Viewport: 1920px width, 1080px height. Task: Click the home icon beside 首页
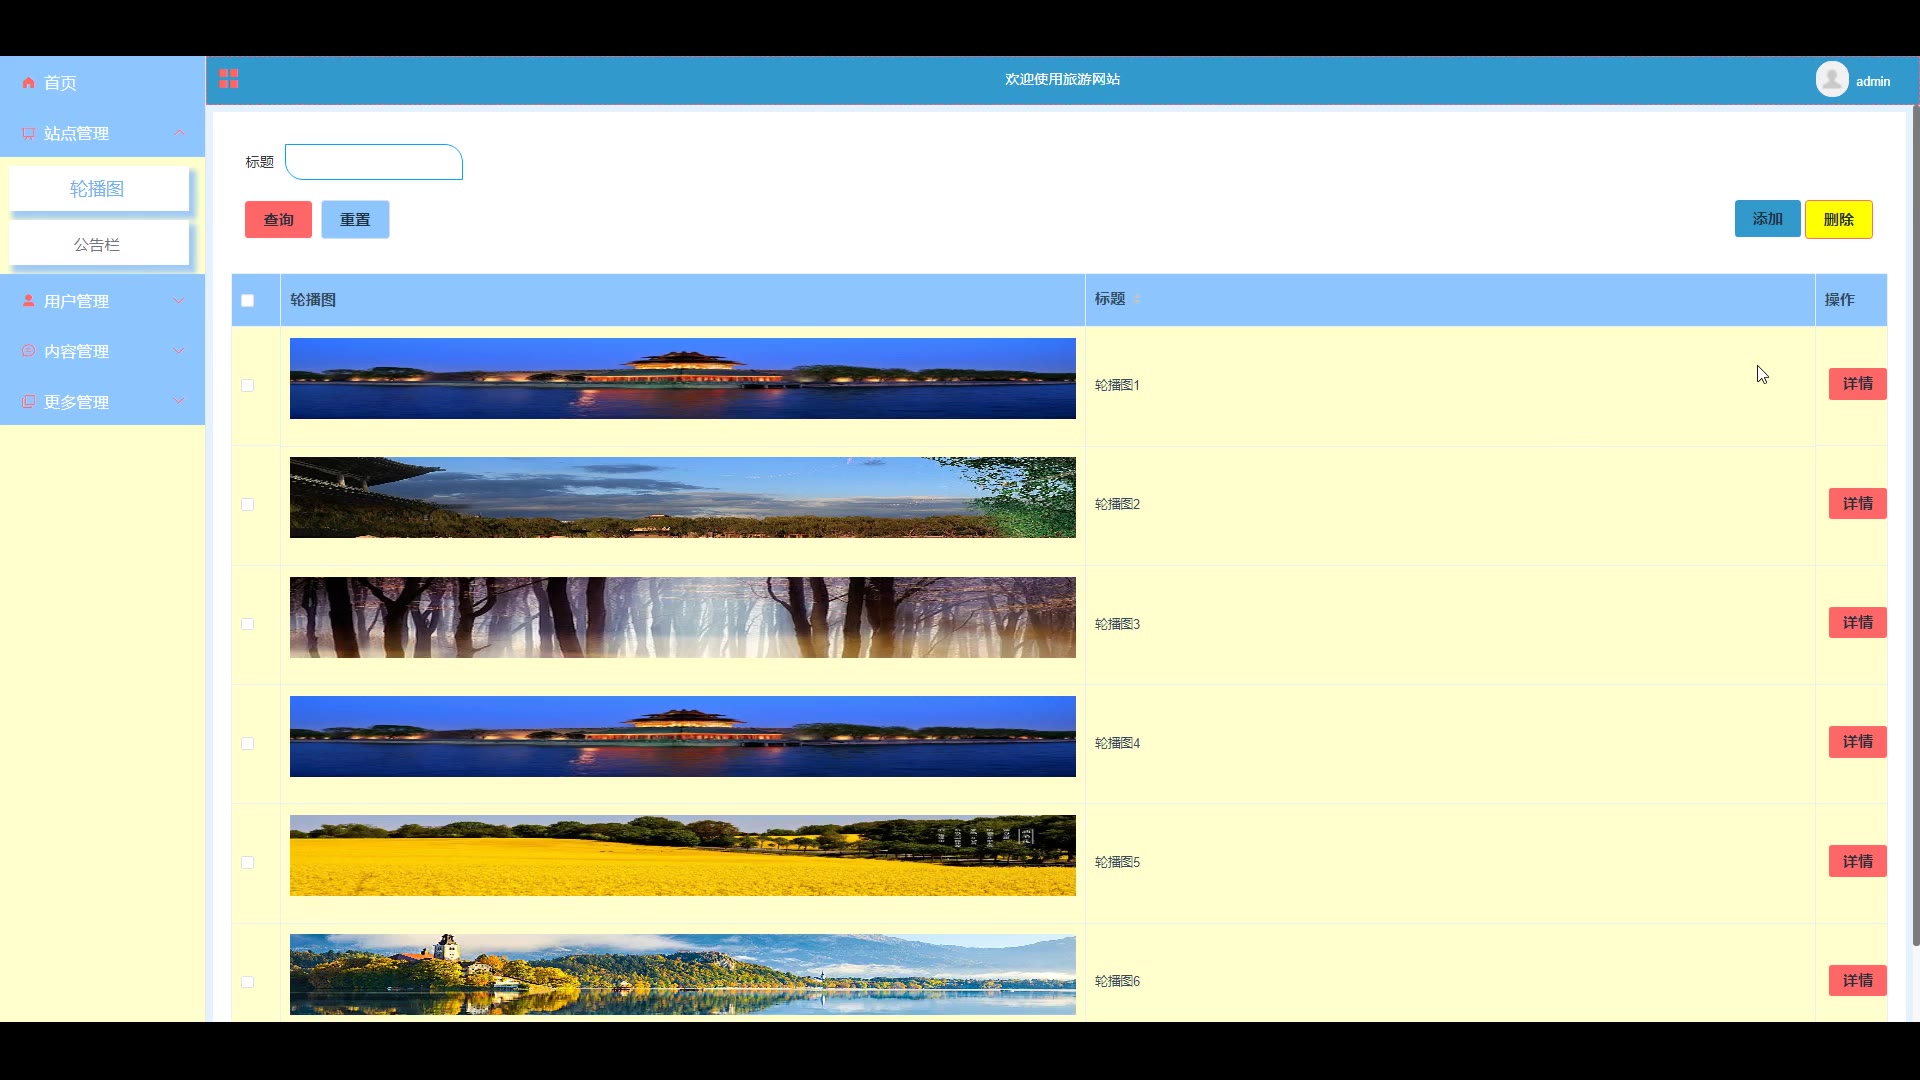pos(28,83)
